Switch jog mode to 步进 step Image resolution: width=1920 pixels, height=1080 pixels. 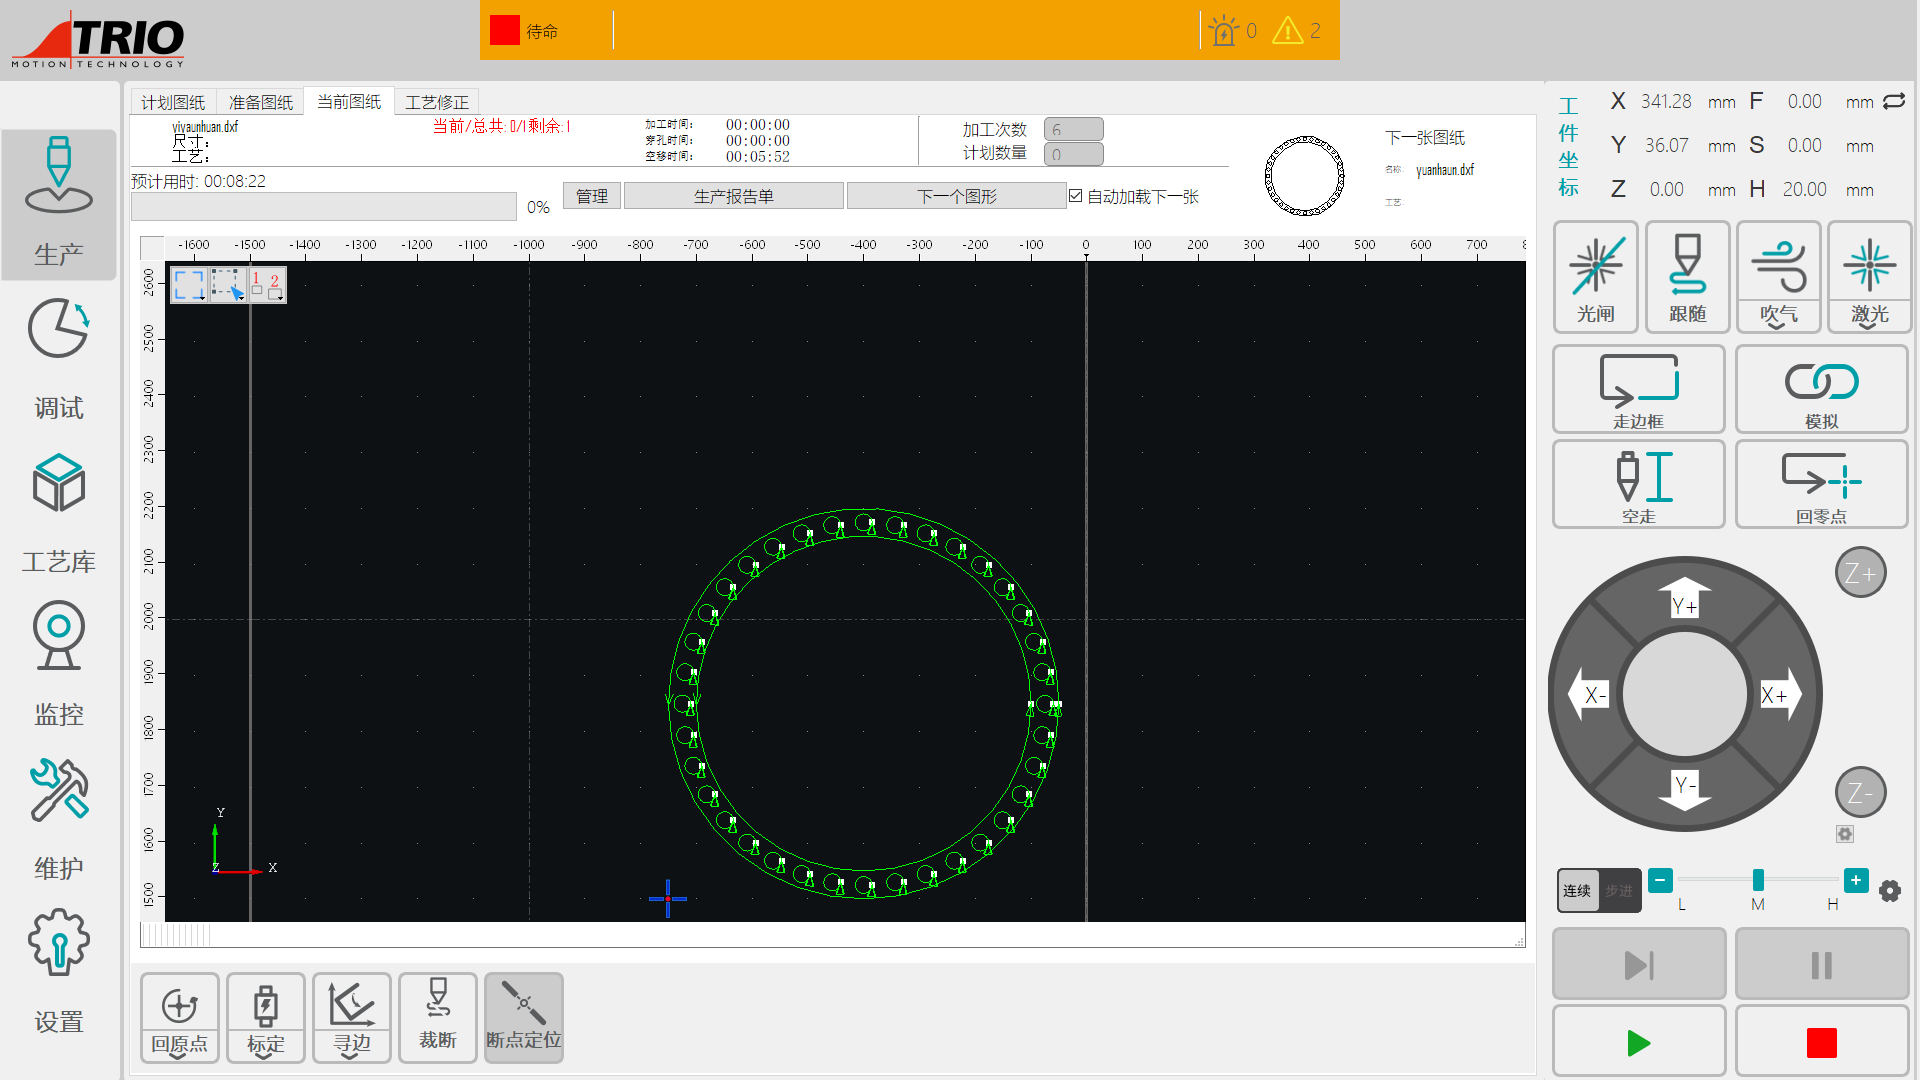click(x=1619, y=890)
